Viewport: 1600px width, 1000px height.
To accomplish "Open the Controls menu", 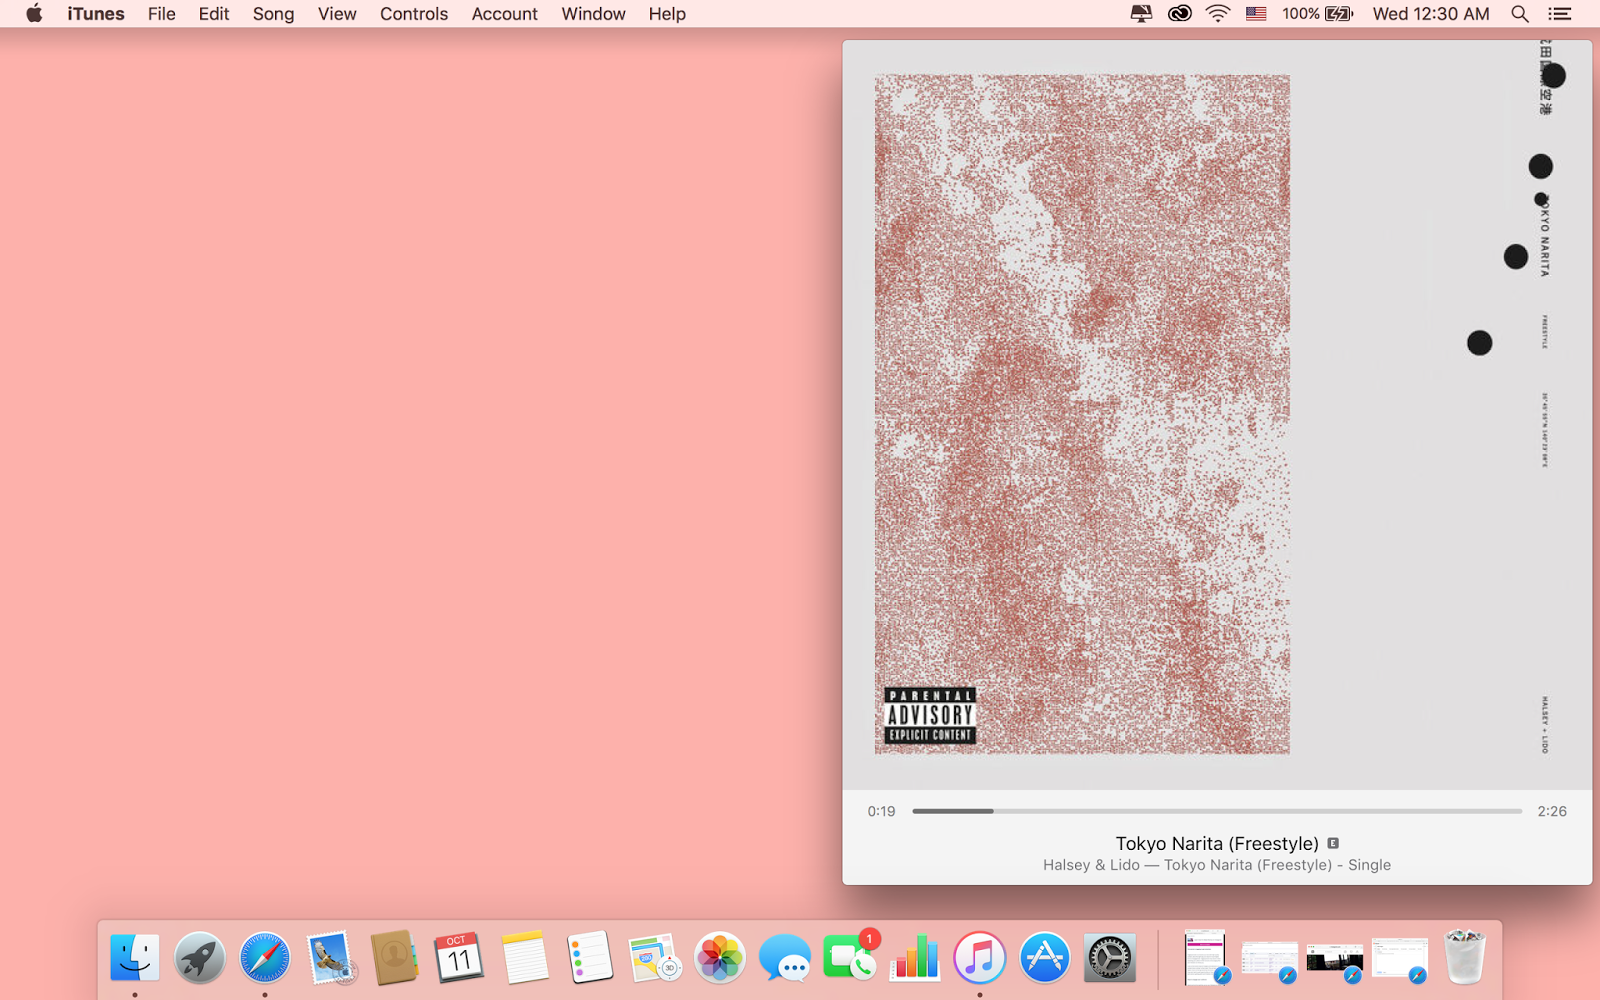I will (x=414, y=14).
